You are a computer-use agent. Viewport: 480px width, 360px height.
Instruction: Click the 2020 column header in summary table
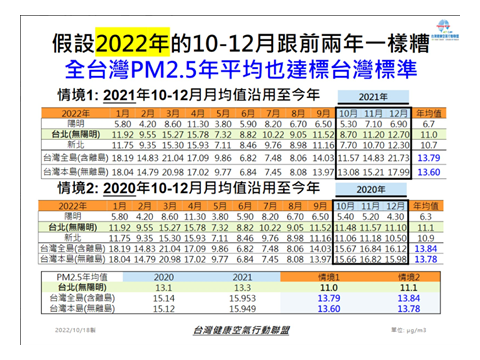(x=164, y=277)
